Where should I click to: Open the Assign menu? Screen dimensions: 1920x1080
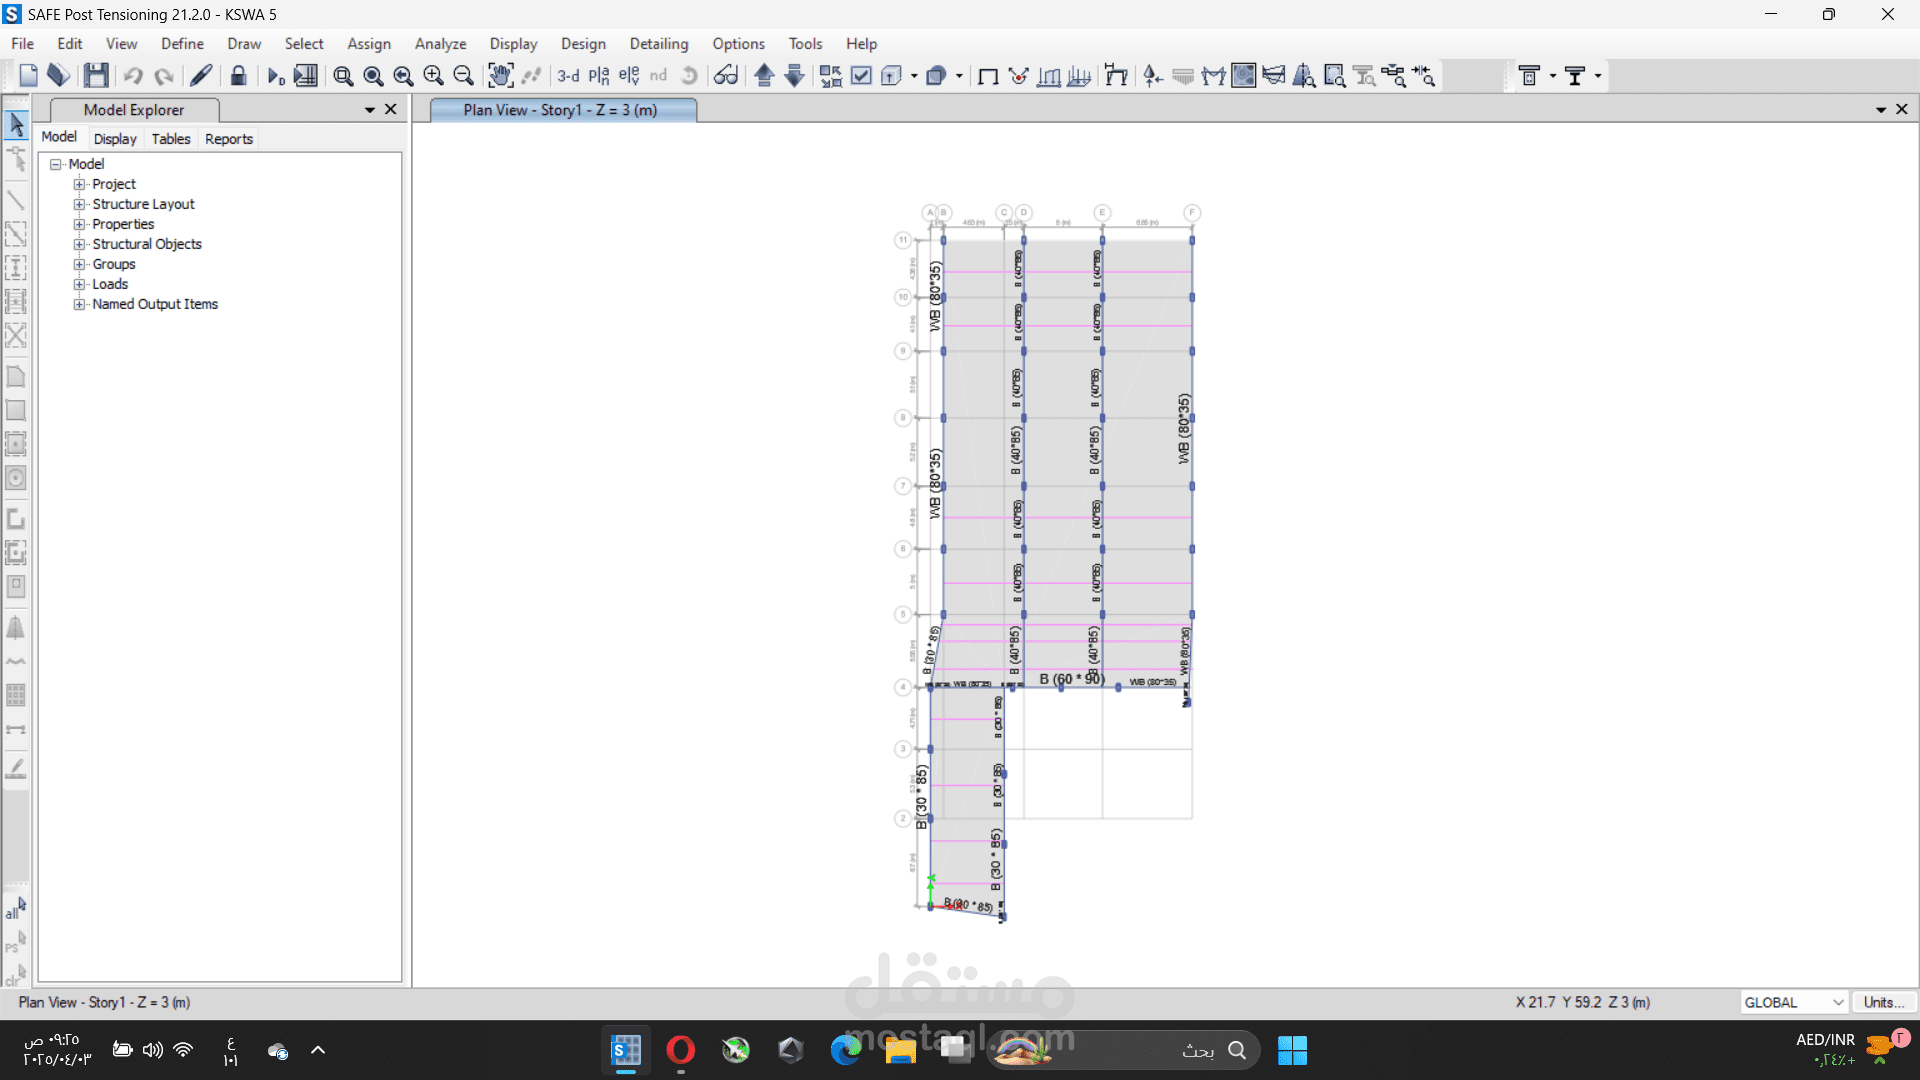click(x=369, y=44)
